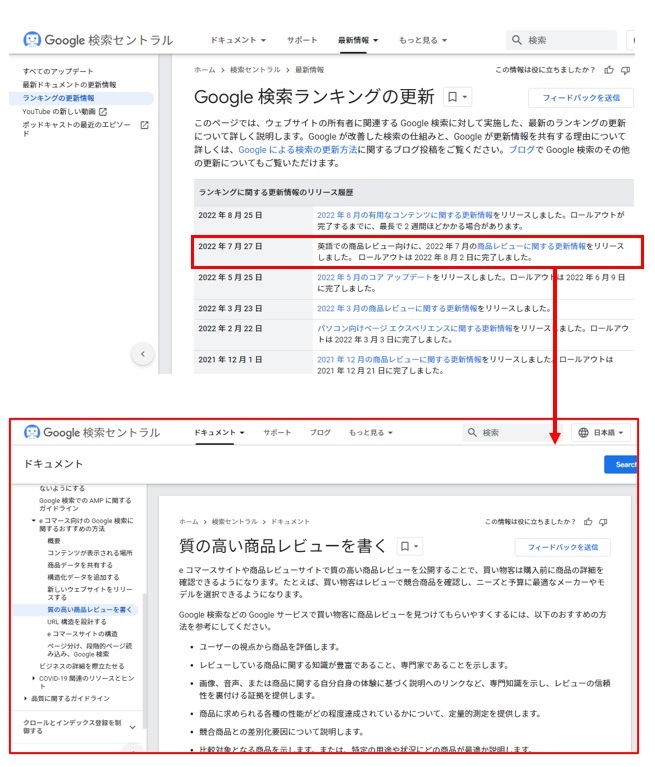Click the globe language icon
Image resolution: width=655 pixels, height=767 pixels.
click(583, 432)
